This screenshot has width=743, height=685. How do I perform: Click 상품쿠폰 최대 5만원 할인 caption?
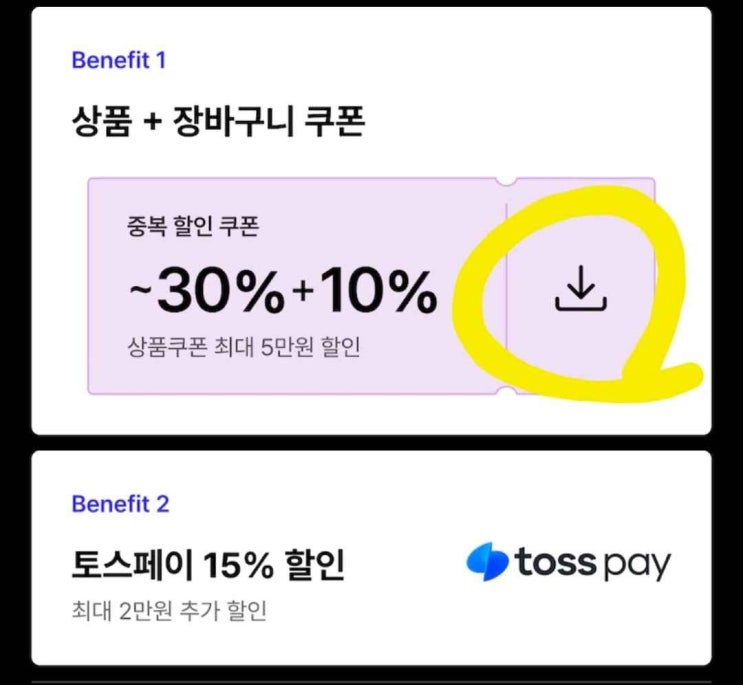[x=244, y=347]
